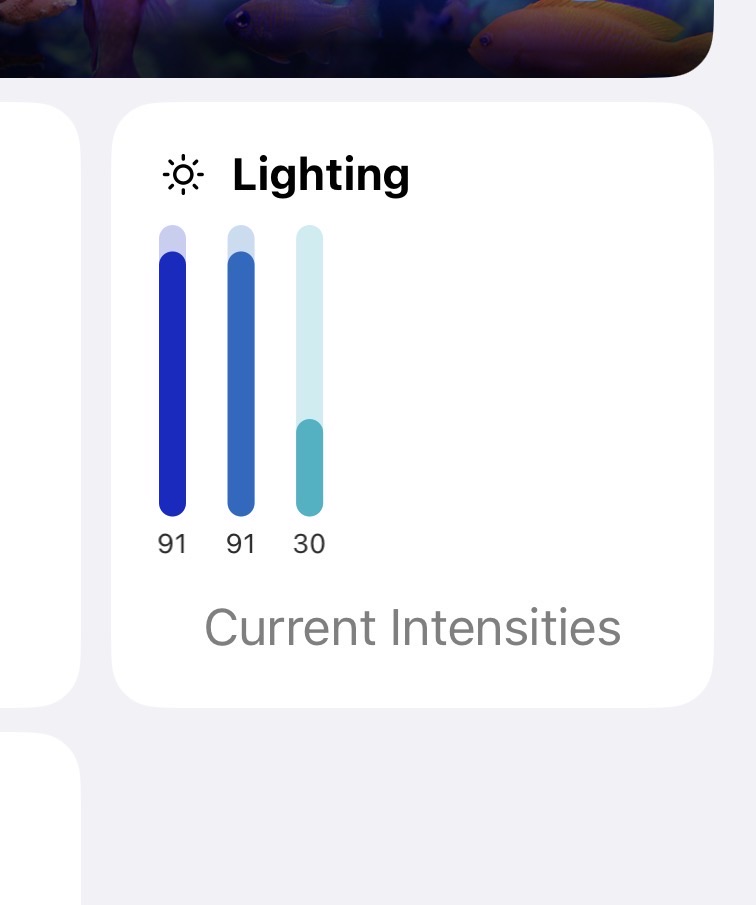
Task: Click the first 91 value label
Action: coord(172,544)
